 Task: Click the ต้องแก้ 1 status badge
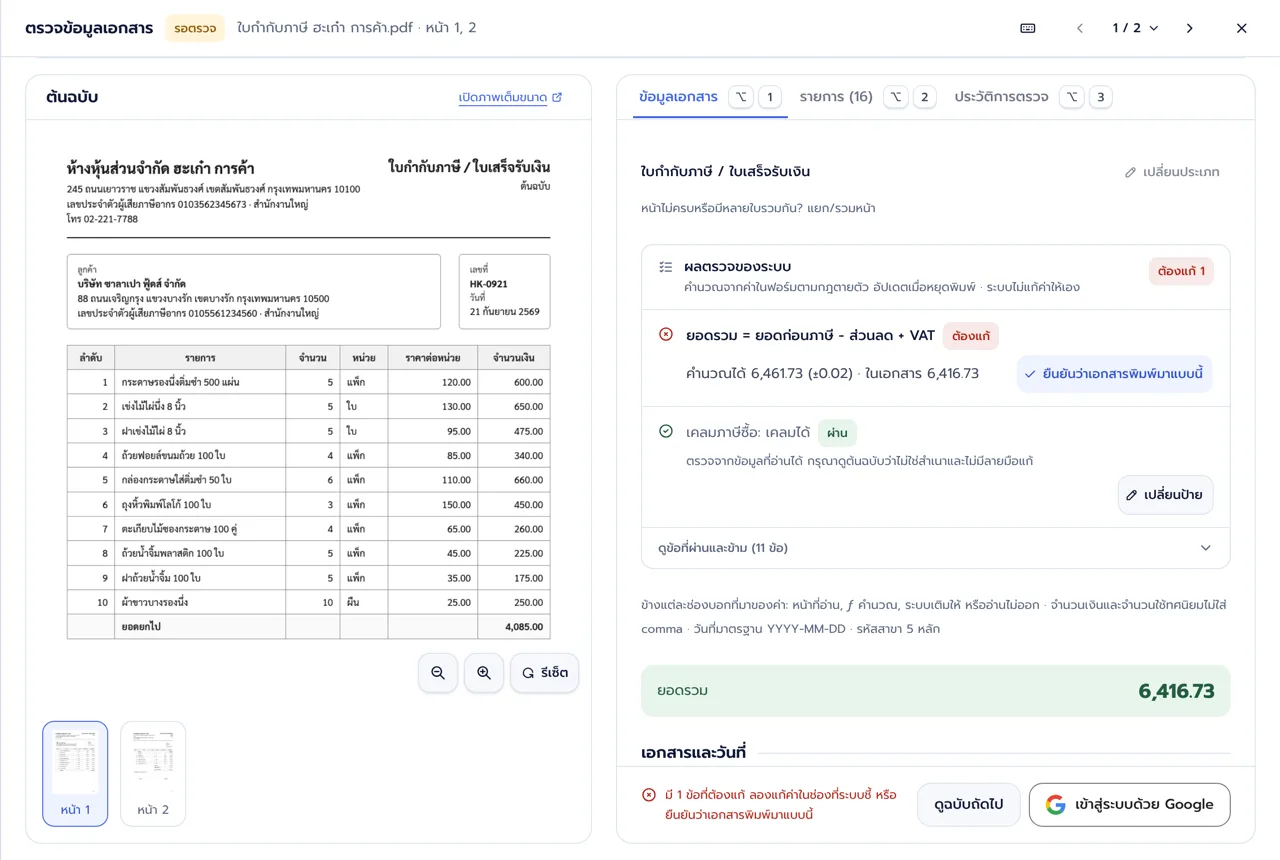pos(1181,271)
